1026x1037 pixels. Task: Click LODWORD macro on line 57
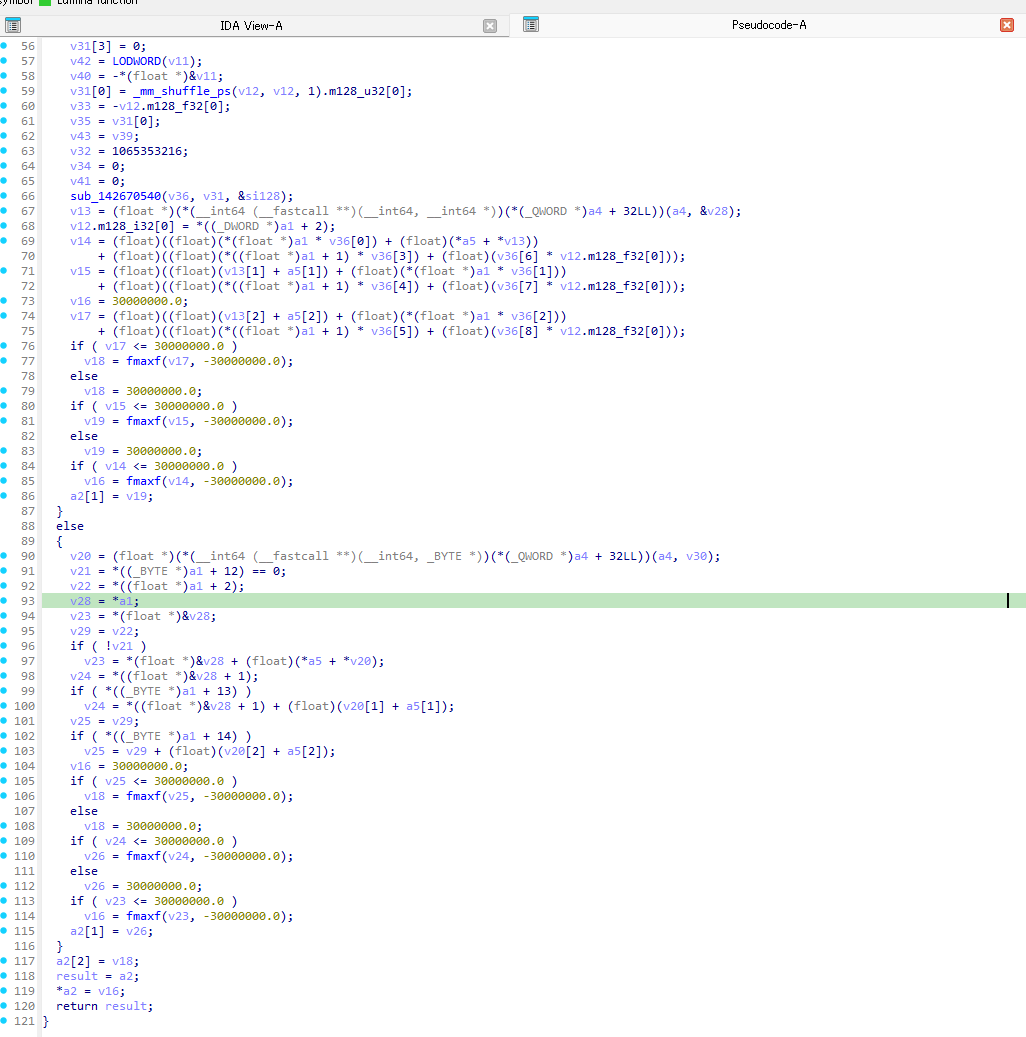coord(136,61)
